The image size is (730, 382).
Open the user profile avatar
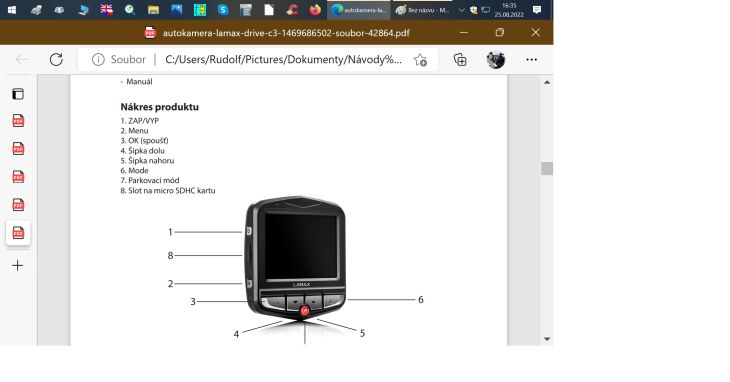(496, 60)
